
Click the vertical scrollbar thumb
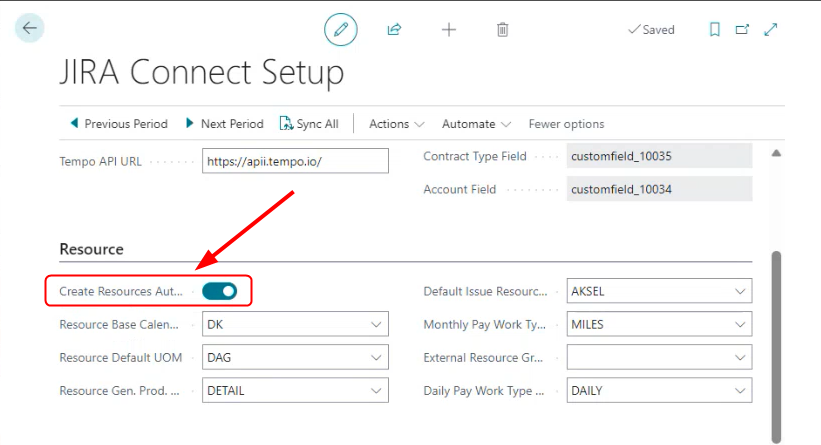point(776,347)
